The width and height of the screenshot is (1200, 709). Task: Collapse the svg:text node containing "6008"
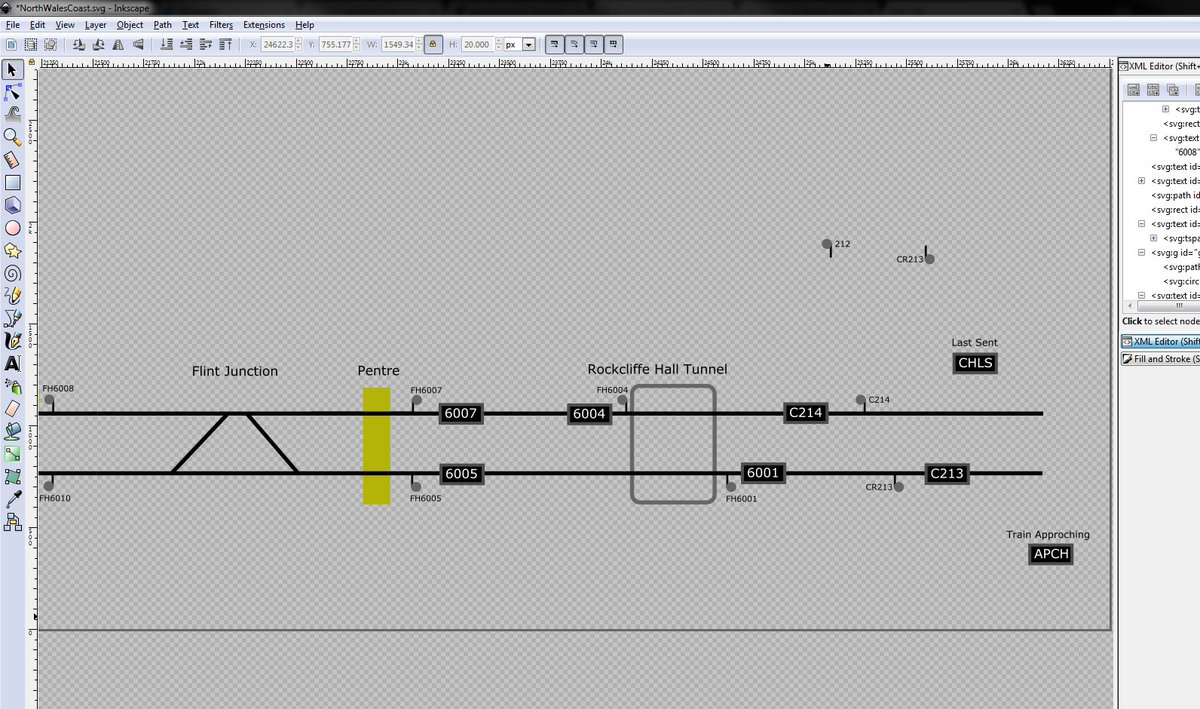pyautogui.click(x=1154, y=138)
